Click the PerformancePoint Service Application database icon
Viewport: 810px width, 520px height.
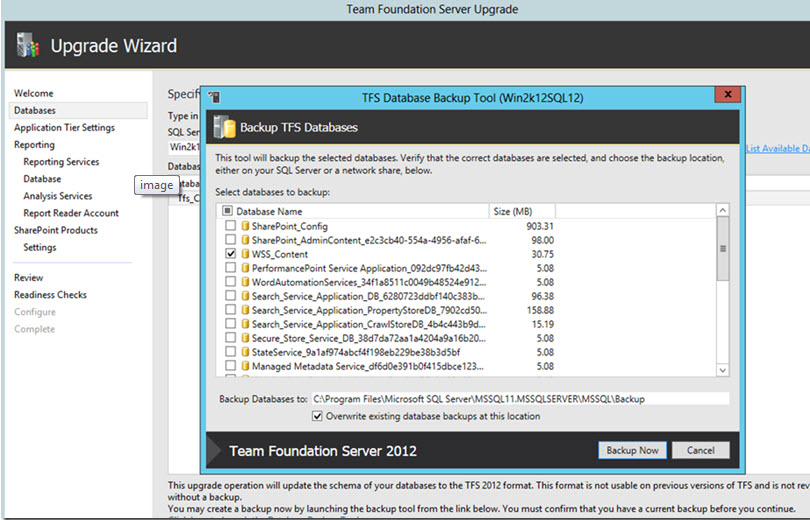(245, 267)
